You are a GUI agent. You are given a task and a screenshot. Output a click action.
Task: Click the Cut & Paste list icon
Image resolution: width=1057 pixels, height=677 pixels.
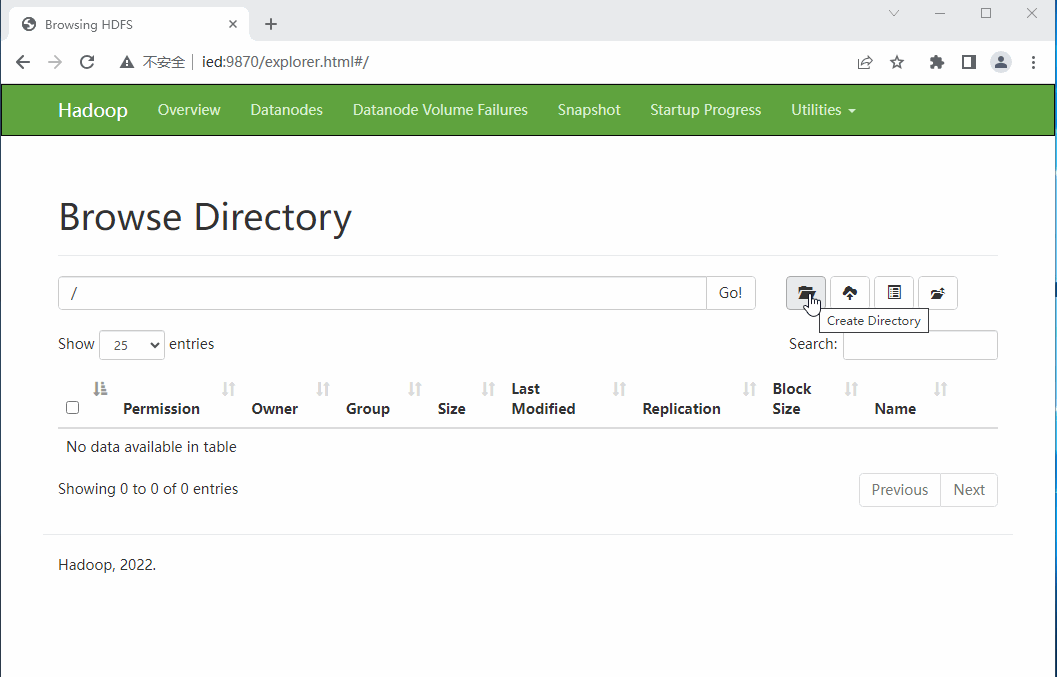[x=894, y=293]
